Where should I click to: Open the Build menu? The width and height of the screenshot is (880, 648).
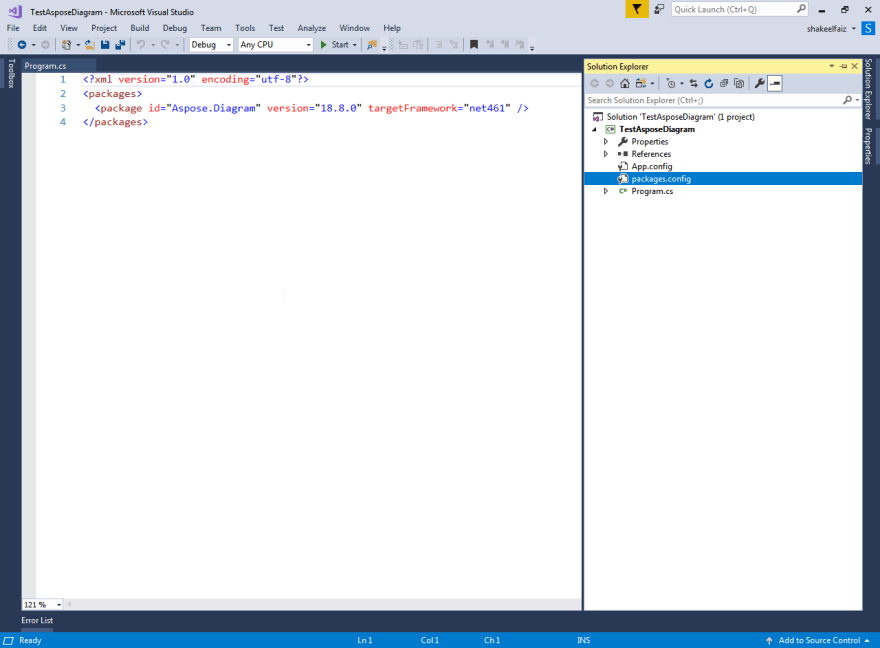pyautogui.click(x=140, y=28)
